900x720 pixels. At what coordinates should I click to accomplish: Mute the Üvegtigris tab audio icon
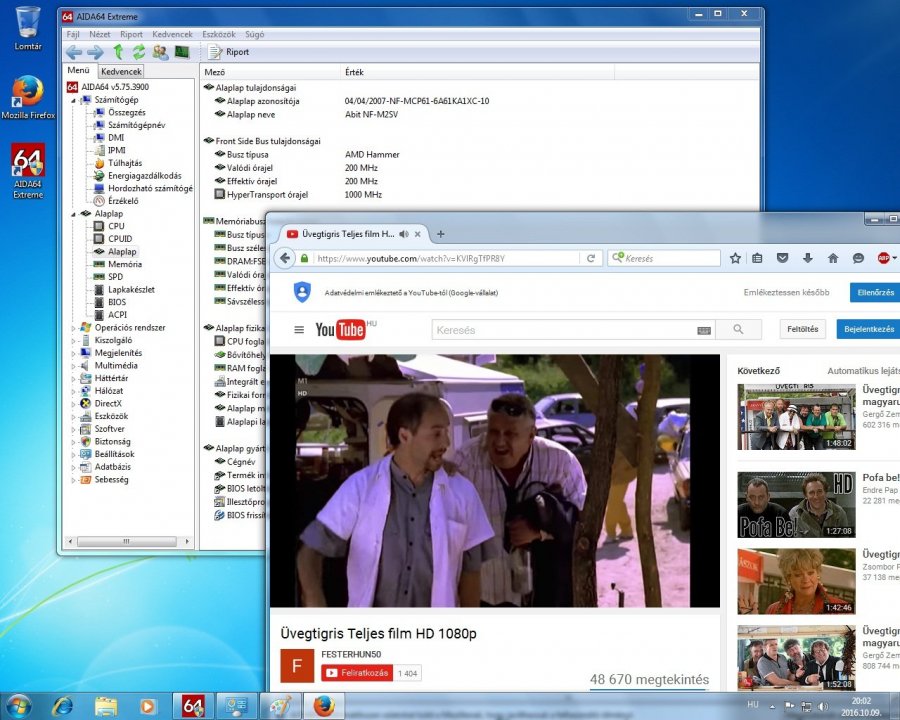[x=404, y=234]
